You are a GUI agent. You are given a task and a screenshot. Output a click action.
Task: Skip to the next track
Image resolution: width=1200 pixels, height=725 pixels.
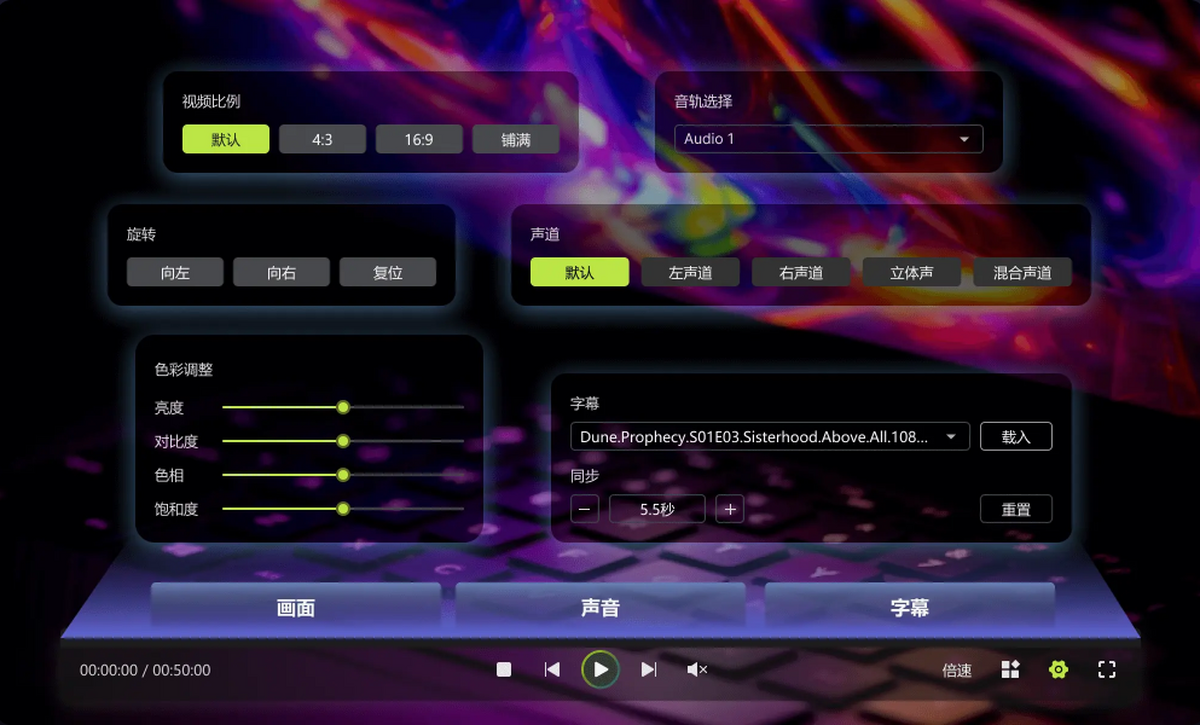tap(649, 669)
